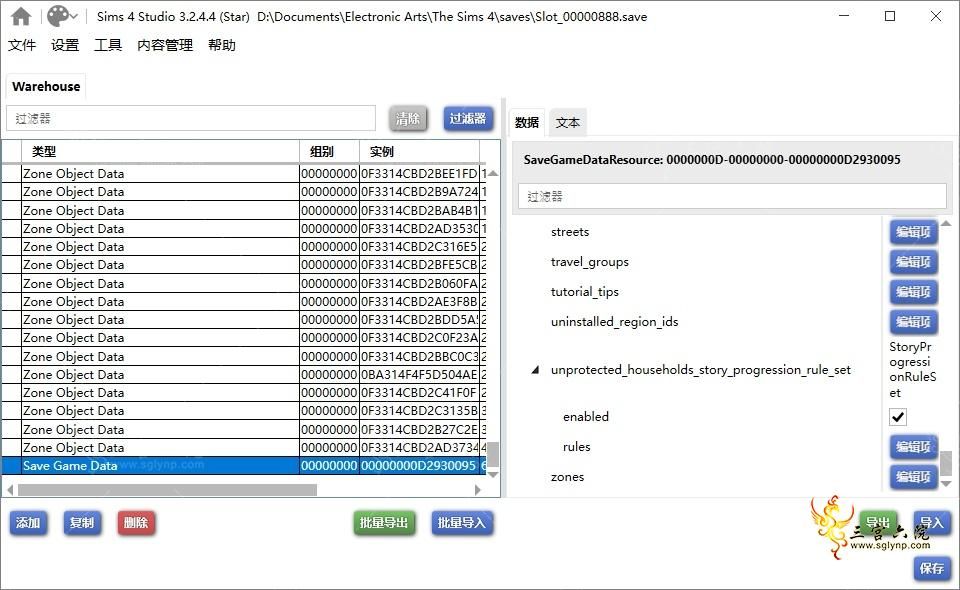
Task: Uncheck the enabled checkbox
Action: (898, 417)
